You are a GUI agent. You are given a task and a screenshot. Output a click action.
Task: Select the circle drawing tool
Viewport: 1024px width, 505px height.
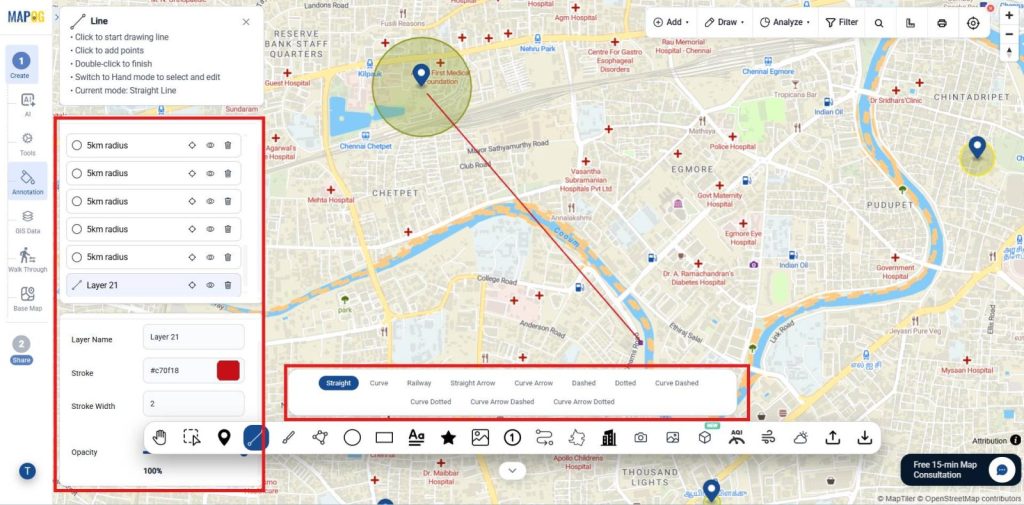pyautogui.click(x=352, y=438)
